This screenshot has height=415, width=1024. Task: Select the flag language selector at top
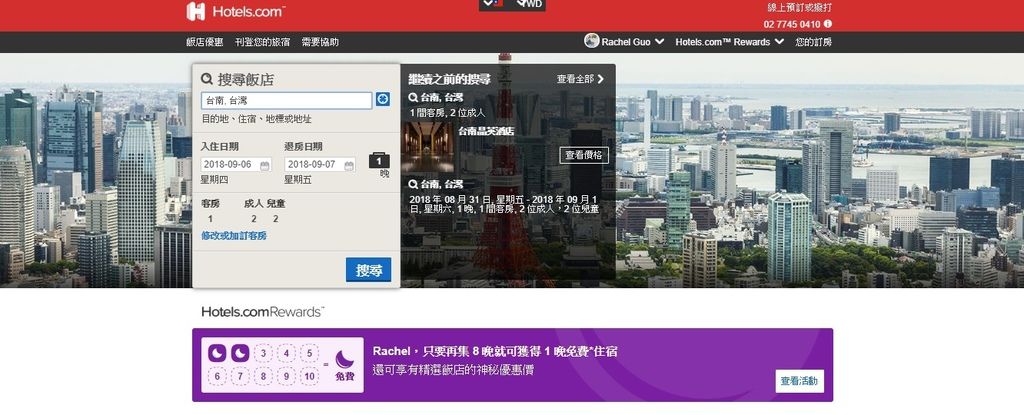coord(494,5)
